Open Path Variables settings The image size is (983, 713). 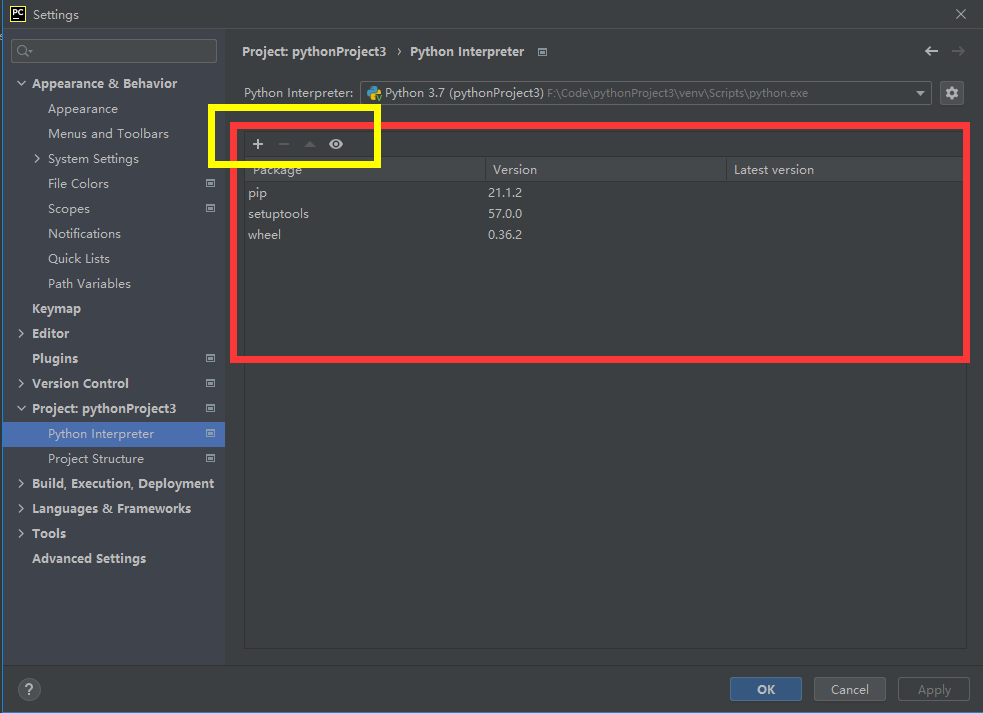click(x=90, y=283)
